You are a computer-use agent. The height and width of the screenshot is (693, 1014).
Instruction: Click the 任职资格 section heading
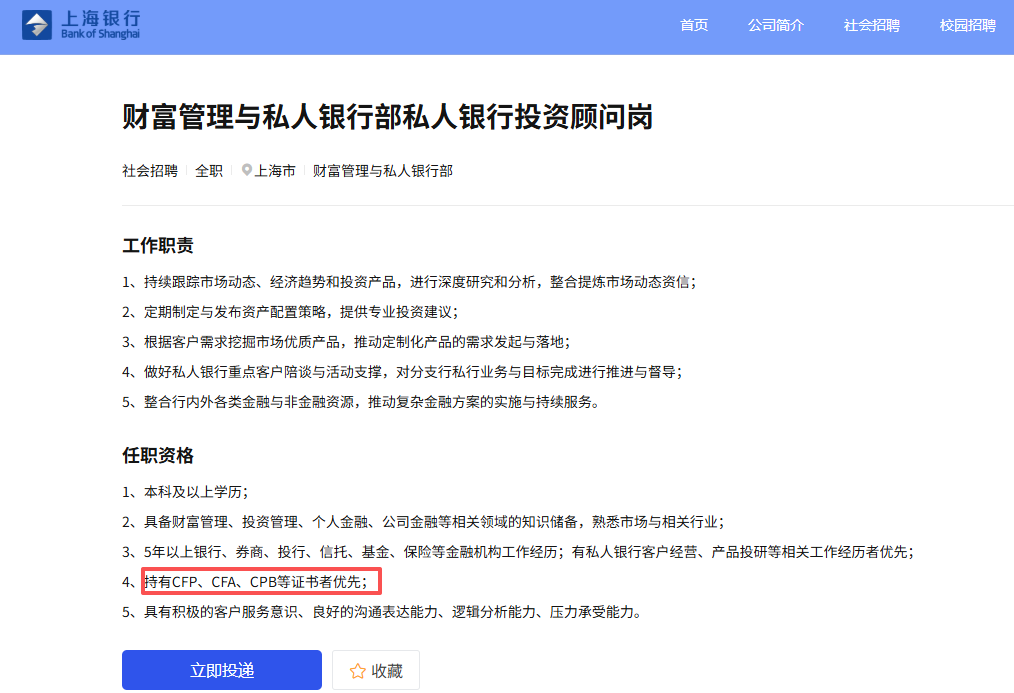[158, 456]
